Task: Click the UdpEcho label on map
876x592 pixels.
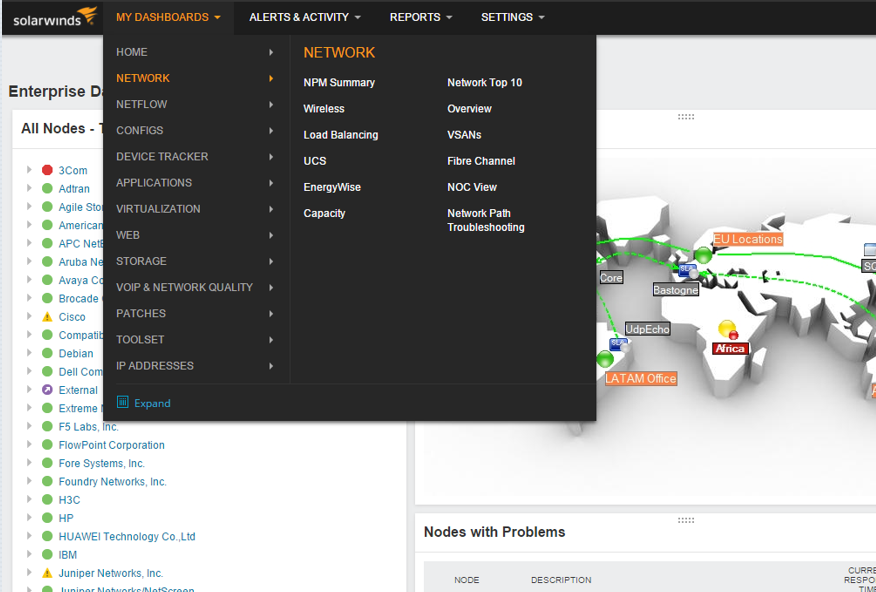Action: pyautogui.click(x=647, y=330)
